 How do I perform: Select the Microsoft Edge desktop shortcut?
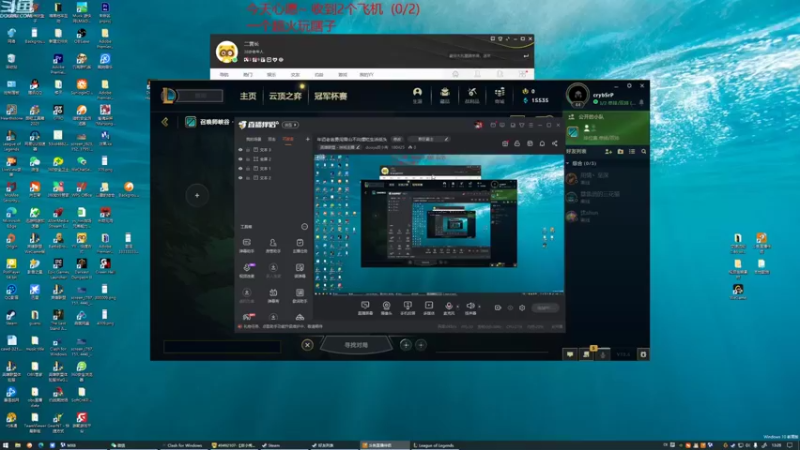tap(11, 217)
